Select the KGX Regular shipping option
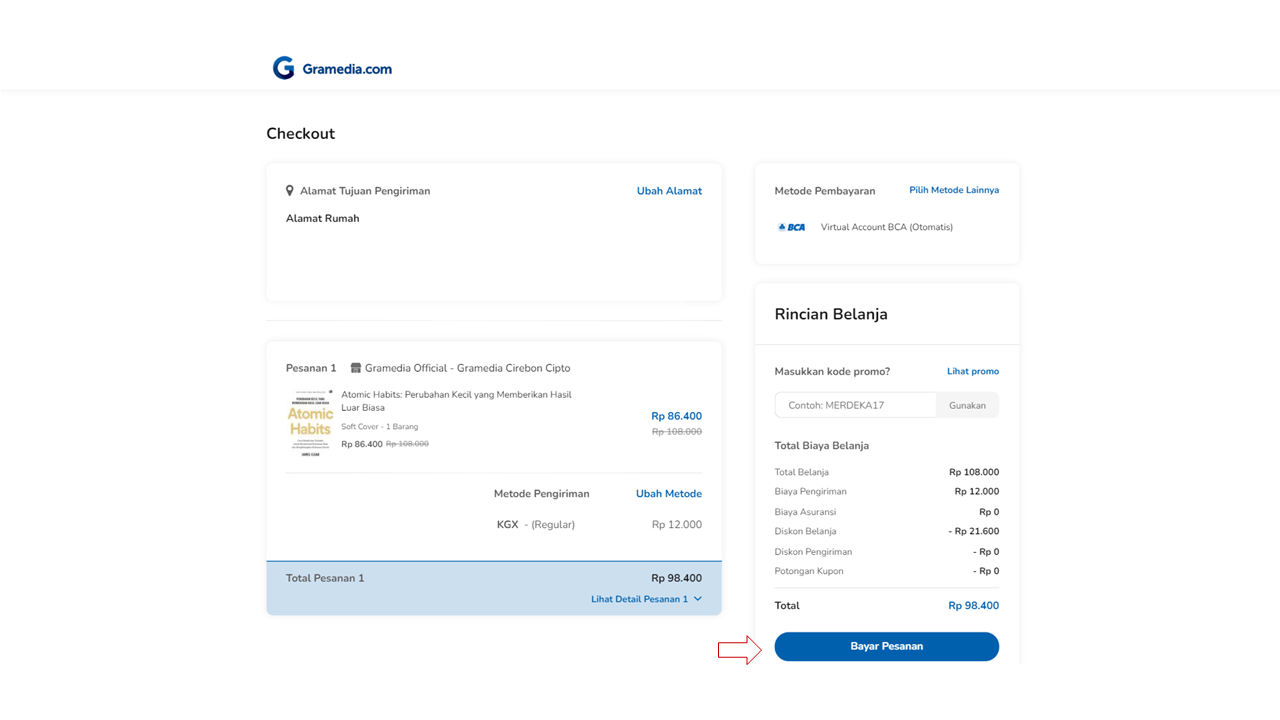The width and height of the screenshot is (1280, 720). pyautogui.click(x=536, y=525)
